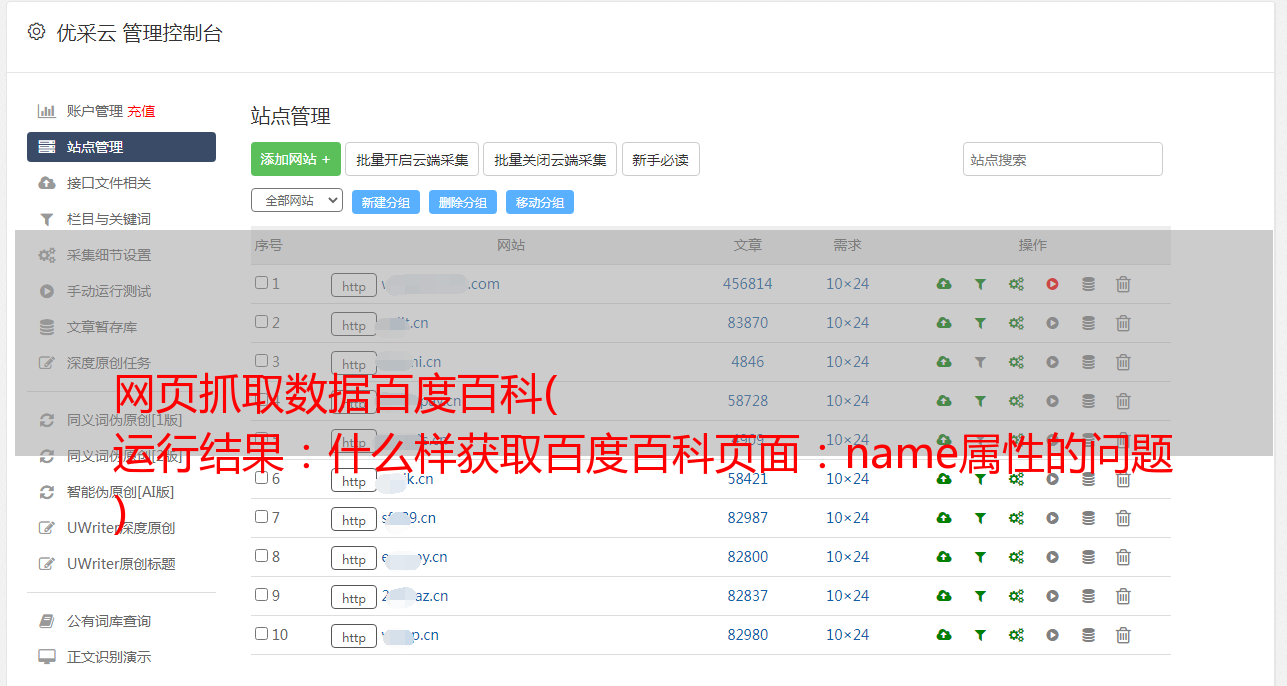The width and height of the screenshot is (1287, 686).
Task: Open UWriter深度原创 sidebar item
Action: [x=121, y=528]
